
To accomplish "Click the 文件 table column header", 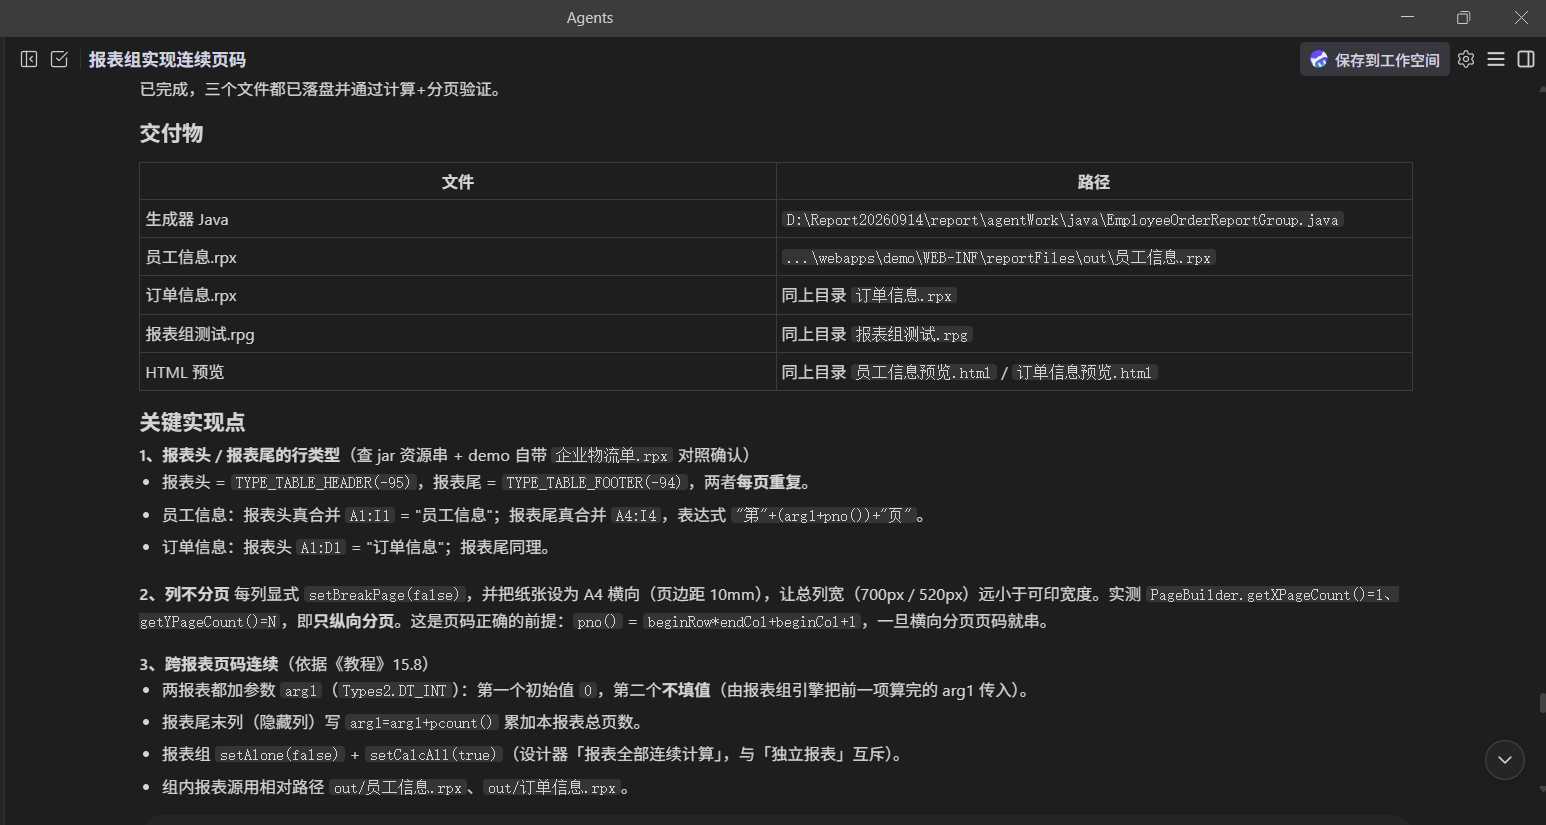I will (x=458, y=182).
